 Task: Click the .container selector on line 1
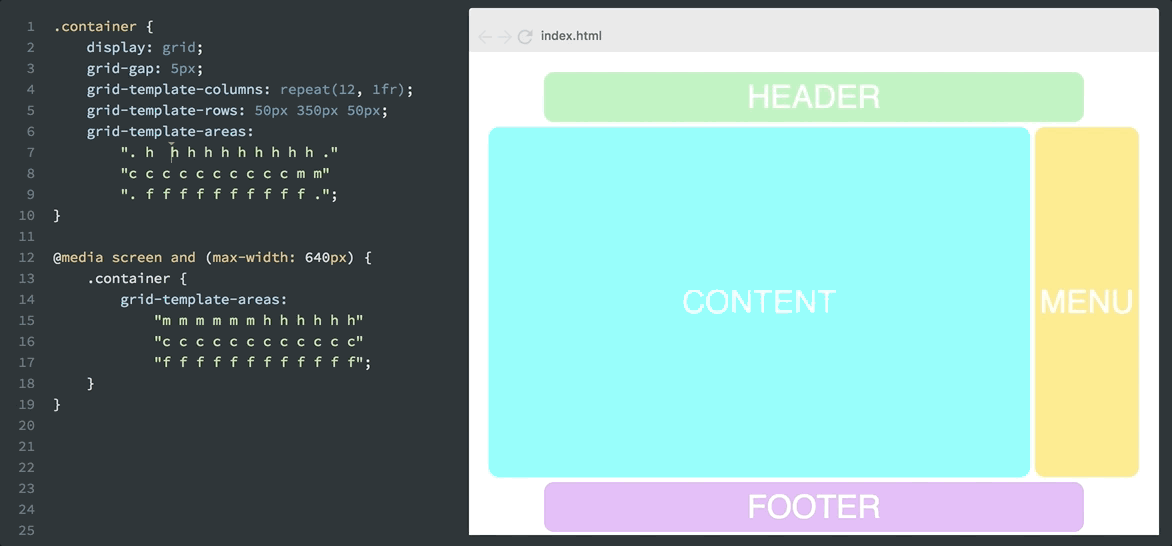[x=95, y=27]
